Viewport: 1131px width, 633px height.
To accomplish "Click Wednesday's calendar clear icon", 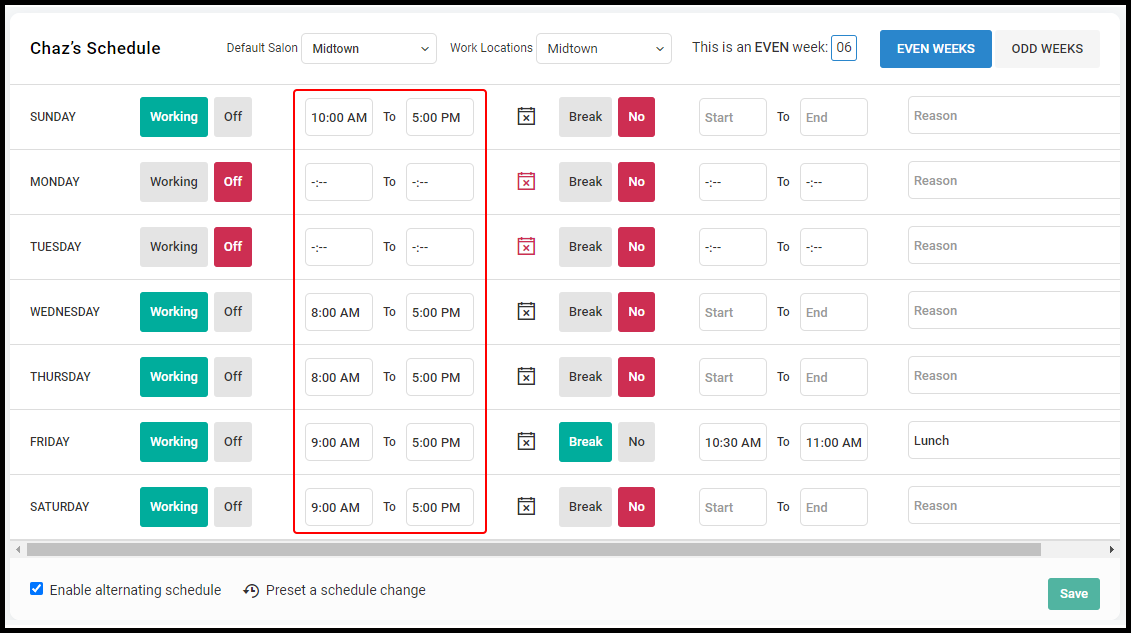I will (x=526, y=311).
